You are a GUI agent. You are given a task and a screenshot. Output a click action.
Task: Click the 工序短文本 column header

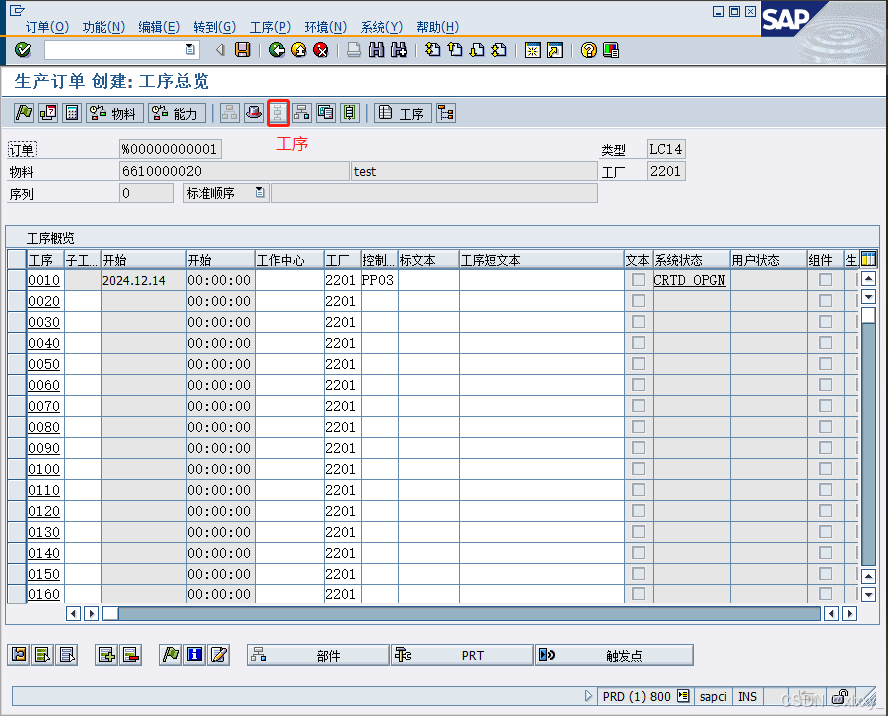point(541,260)
